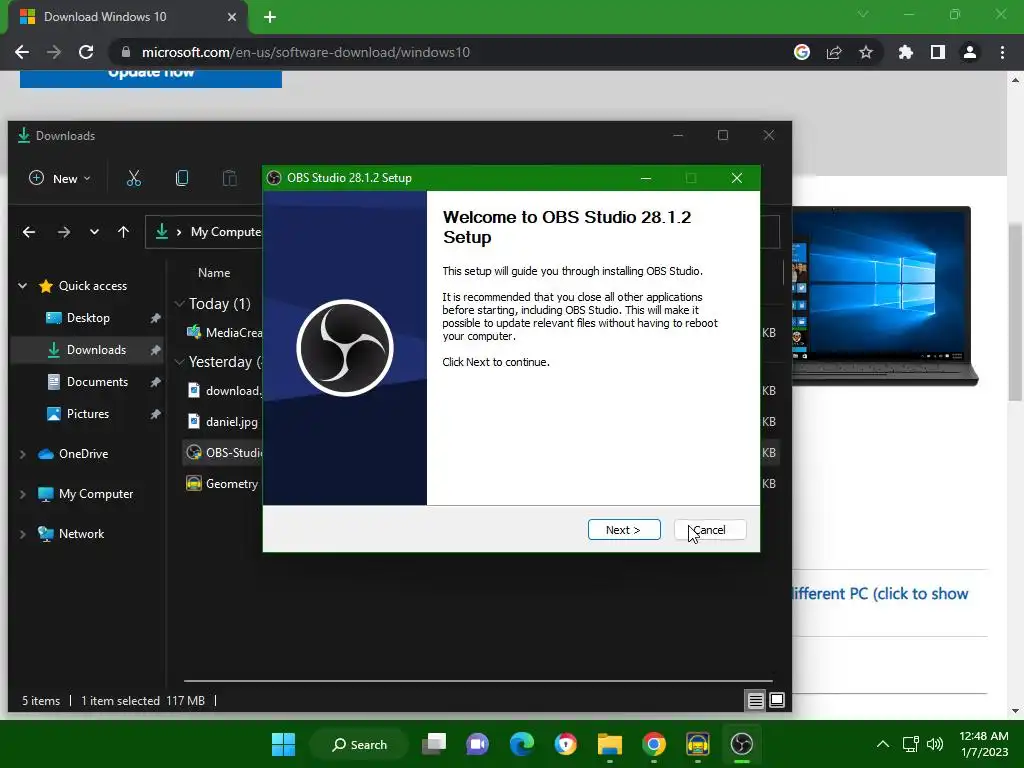Select Network in the navigation pane

point(81,534)
